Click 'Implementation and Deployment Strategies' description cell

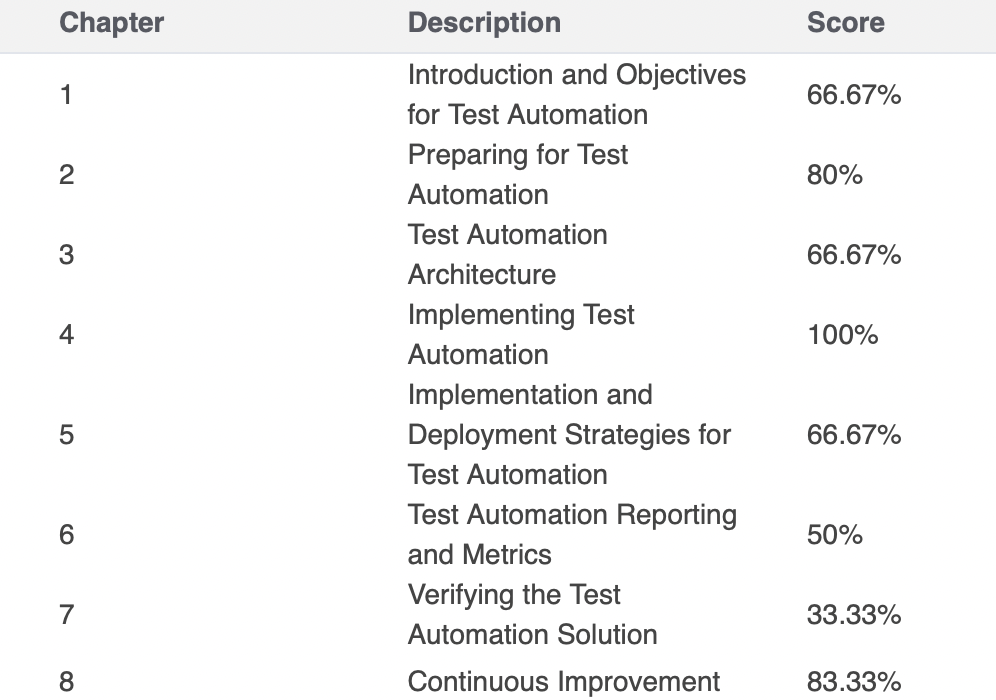click(568, 435)
